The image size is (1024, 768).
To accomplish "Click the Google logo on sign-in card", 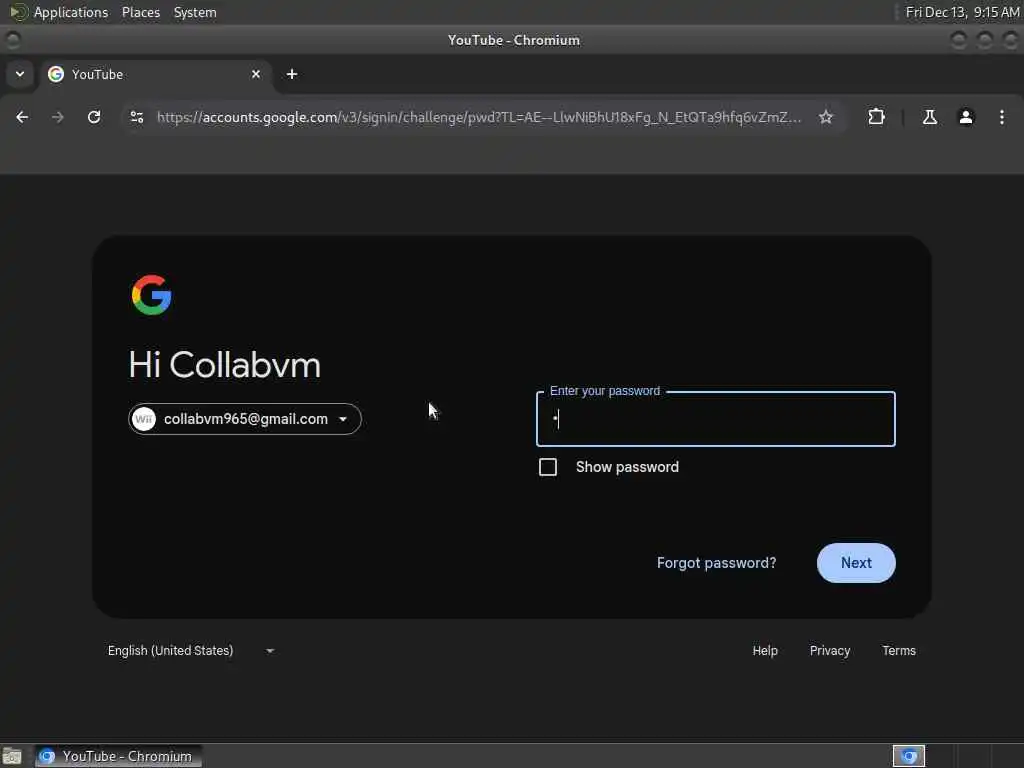I will (x=152, y=295).
